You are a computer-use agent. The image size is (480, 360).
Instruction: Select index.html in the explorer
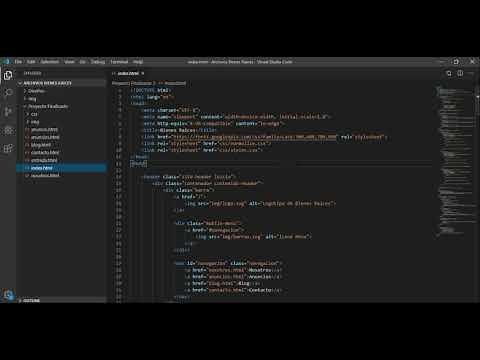click(61, 168)
